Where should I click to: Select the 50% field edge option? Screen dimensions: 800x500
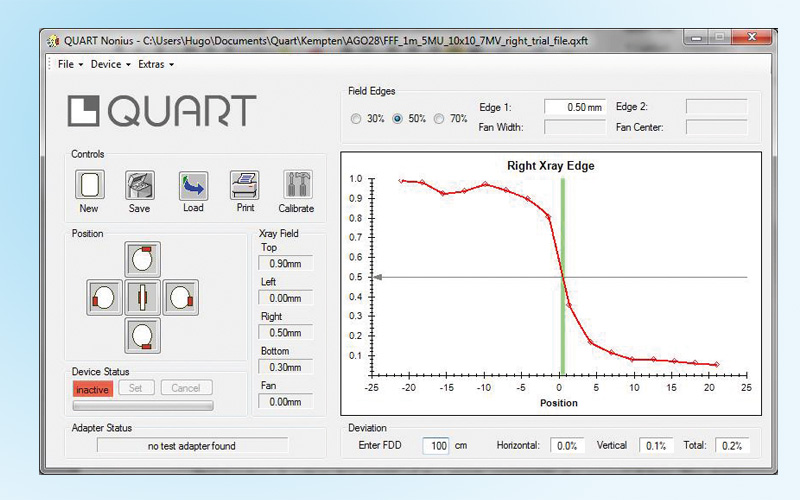coord(397,119)
